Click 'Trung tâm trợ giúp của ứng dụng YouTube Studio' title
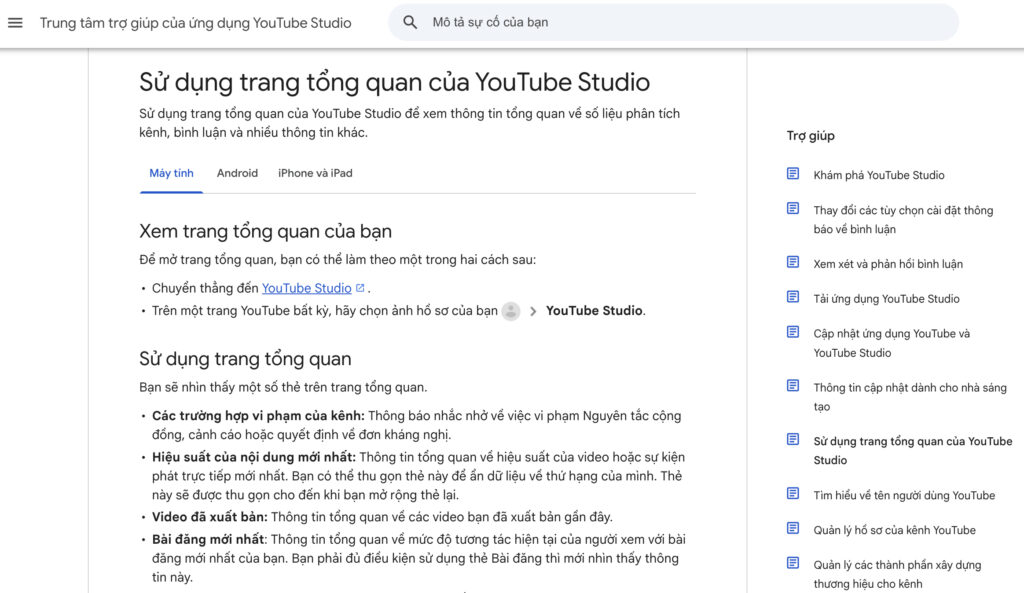This screenshot has height=593, width=1024. tap(195, 23)
